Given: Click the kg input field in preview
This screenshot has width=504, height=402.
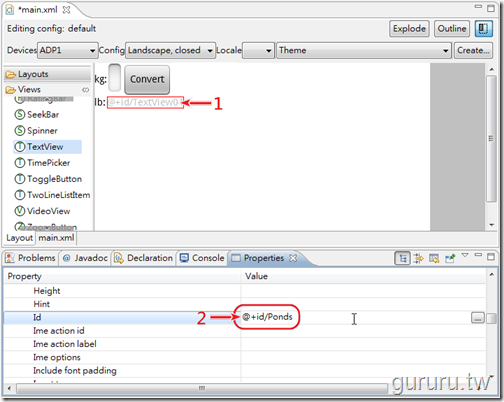Looking at the screenshot, I should (x=115, y=78).
